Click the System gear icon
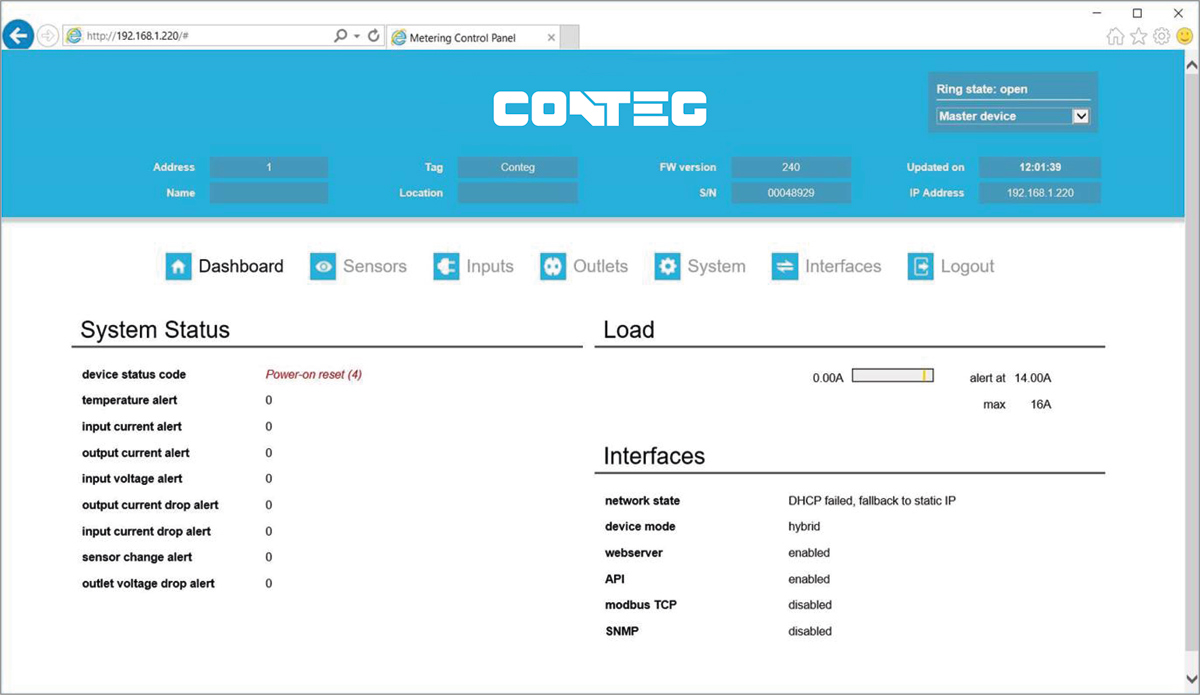Viewport: 1200px width, 695px height. pyautogui.click(x=667, y=267)
